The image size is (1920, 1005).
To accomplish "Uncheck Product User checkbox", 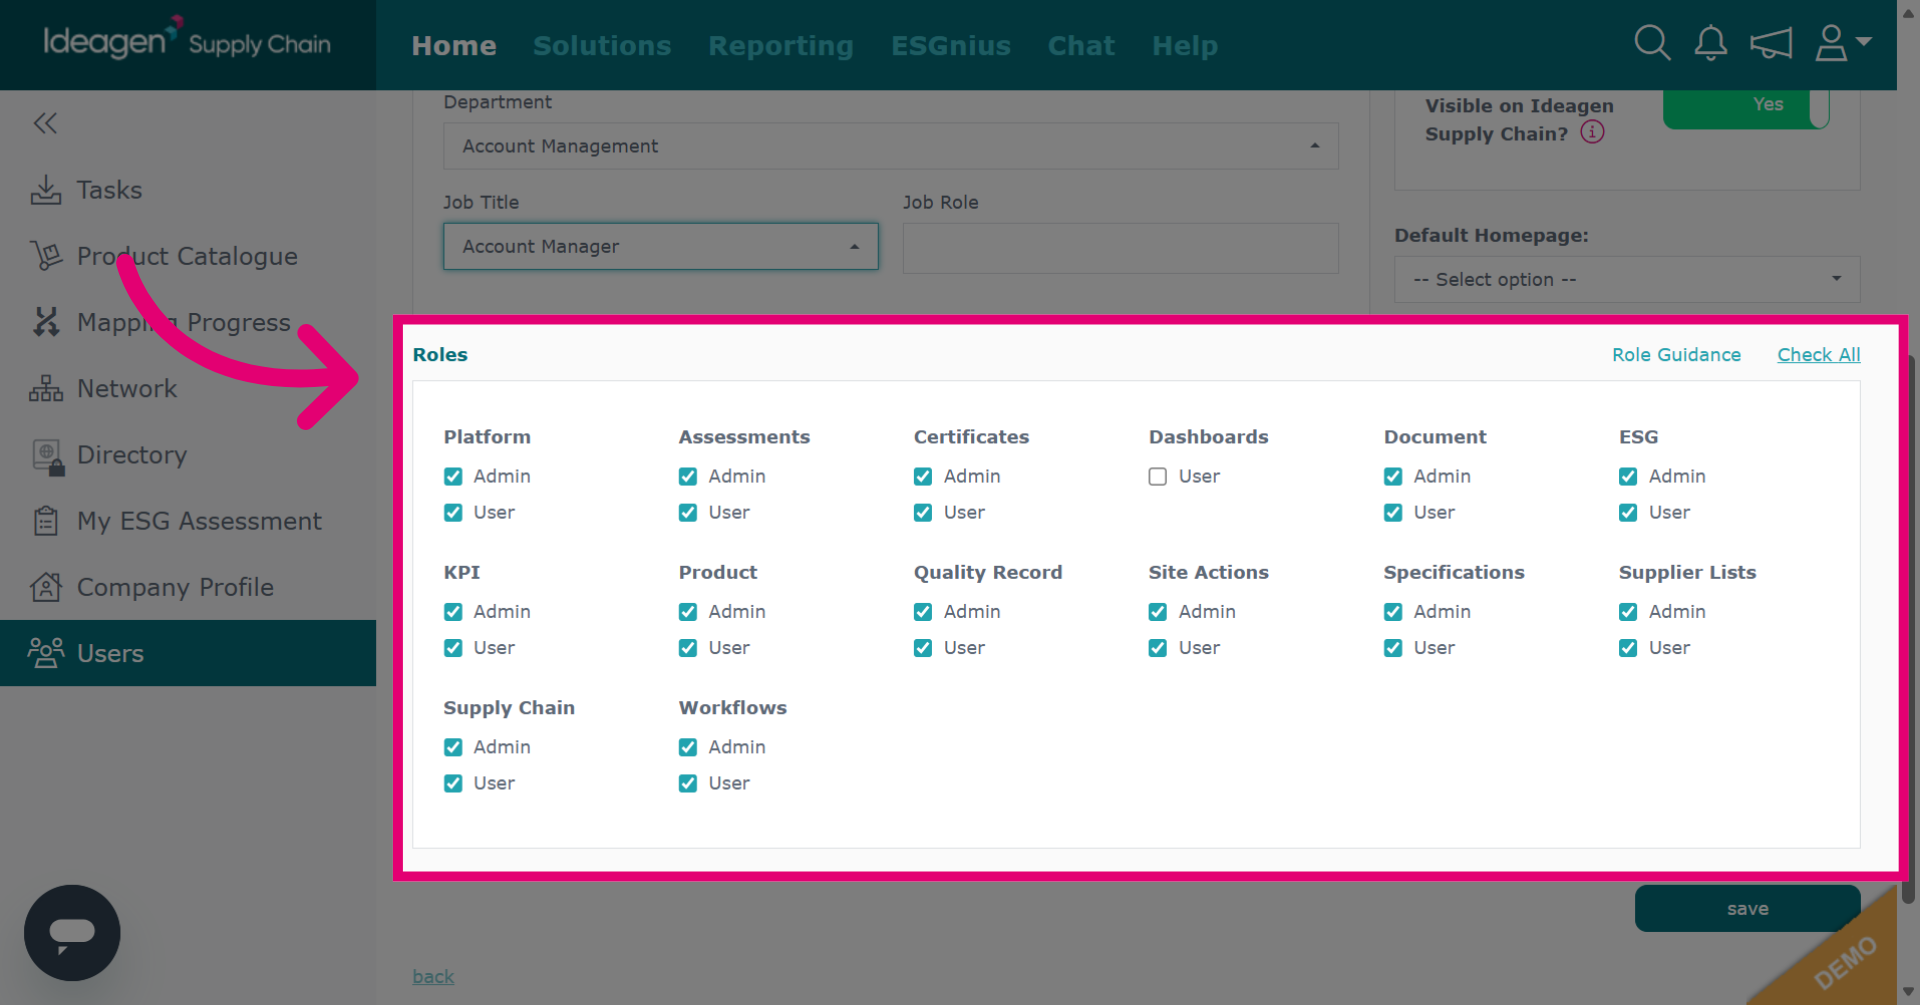I will tap(688, 648).
